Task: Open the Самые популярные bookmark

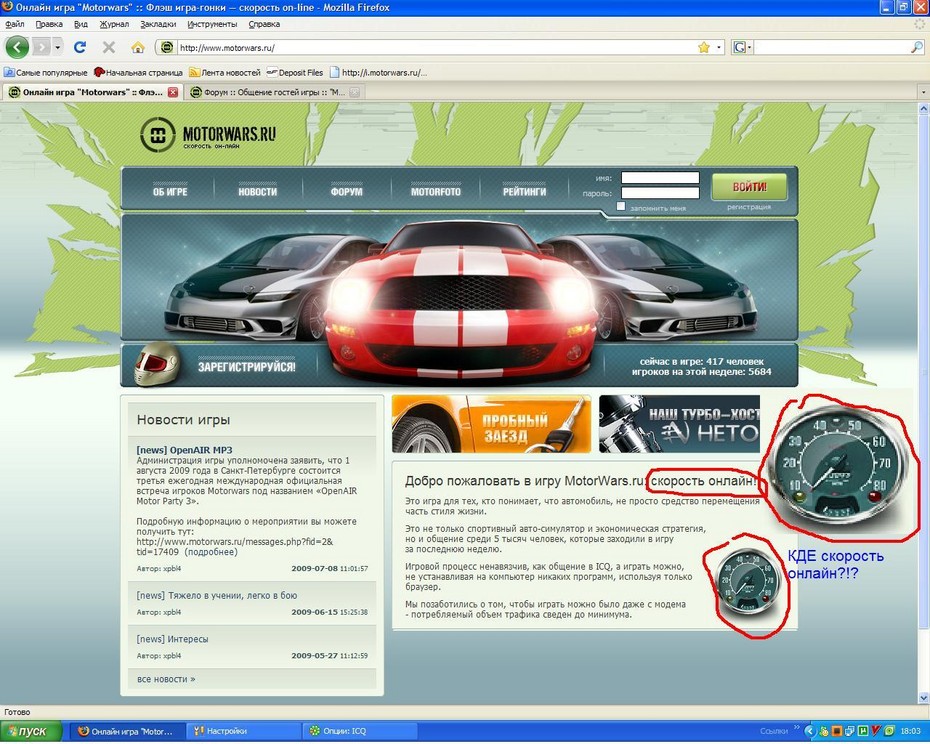Action: (46, 72)
